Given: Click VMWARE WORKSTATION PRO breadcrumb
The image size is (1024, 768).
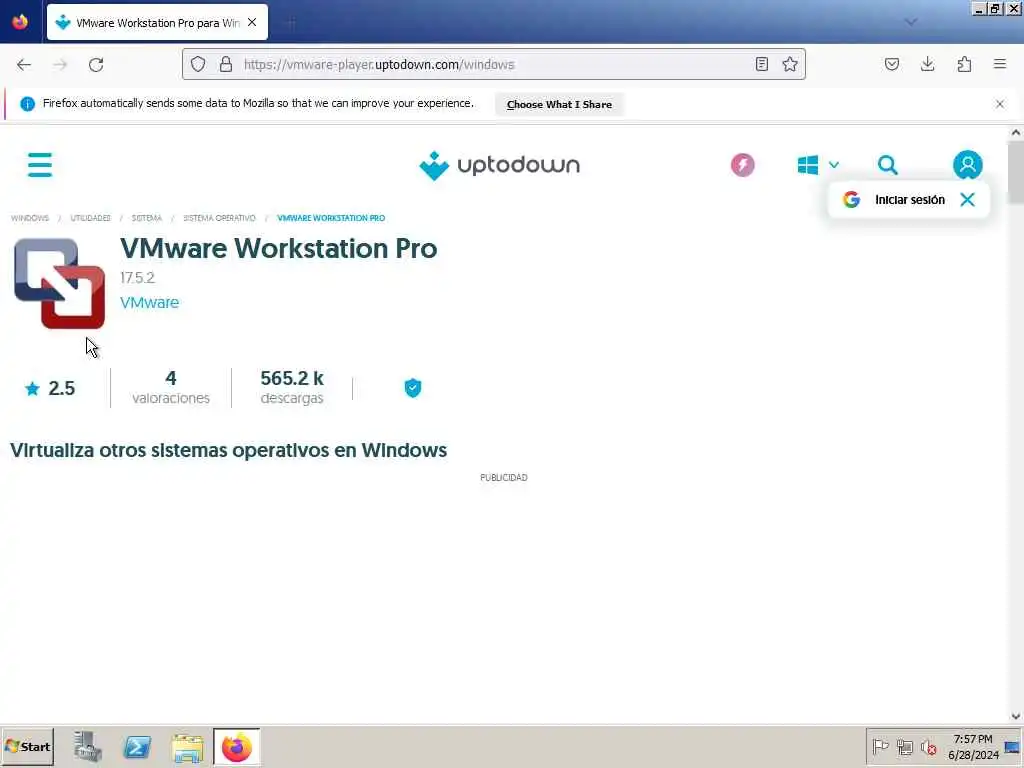Looking at the screenshot, I should click(331, 218).
